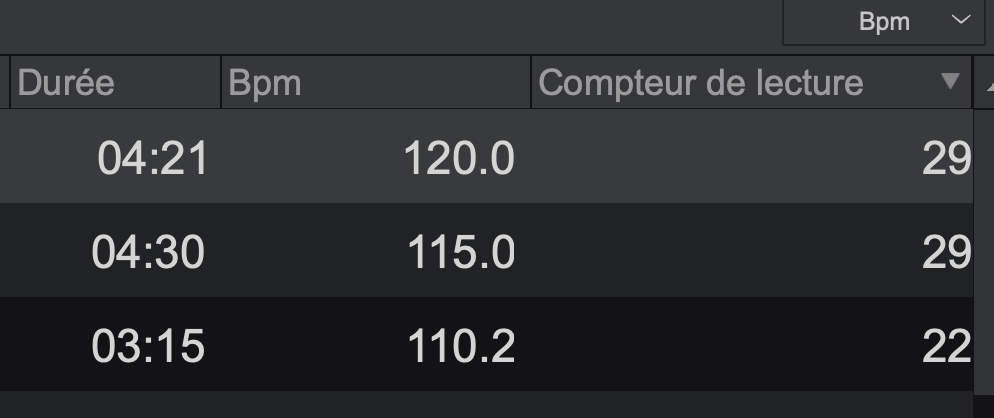Click the chevron arrow of the Bpm selector

click(961, 21)
